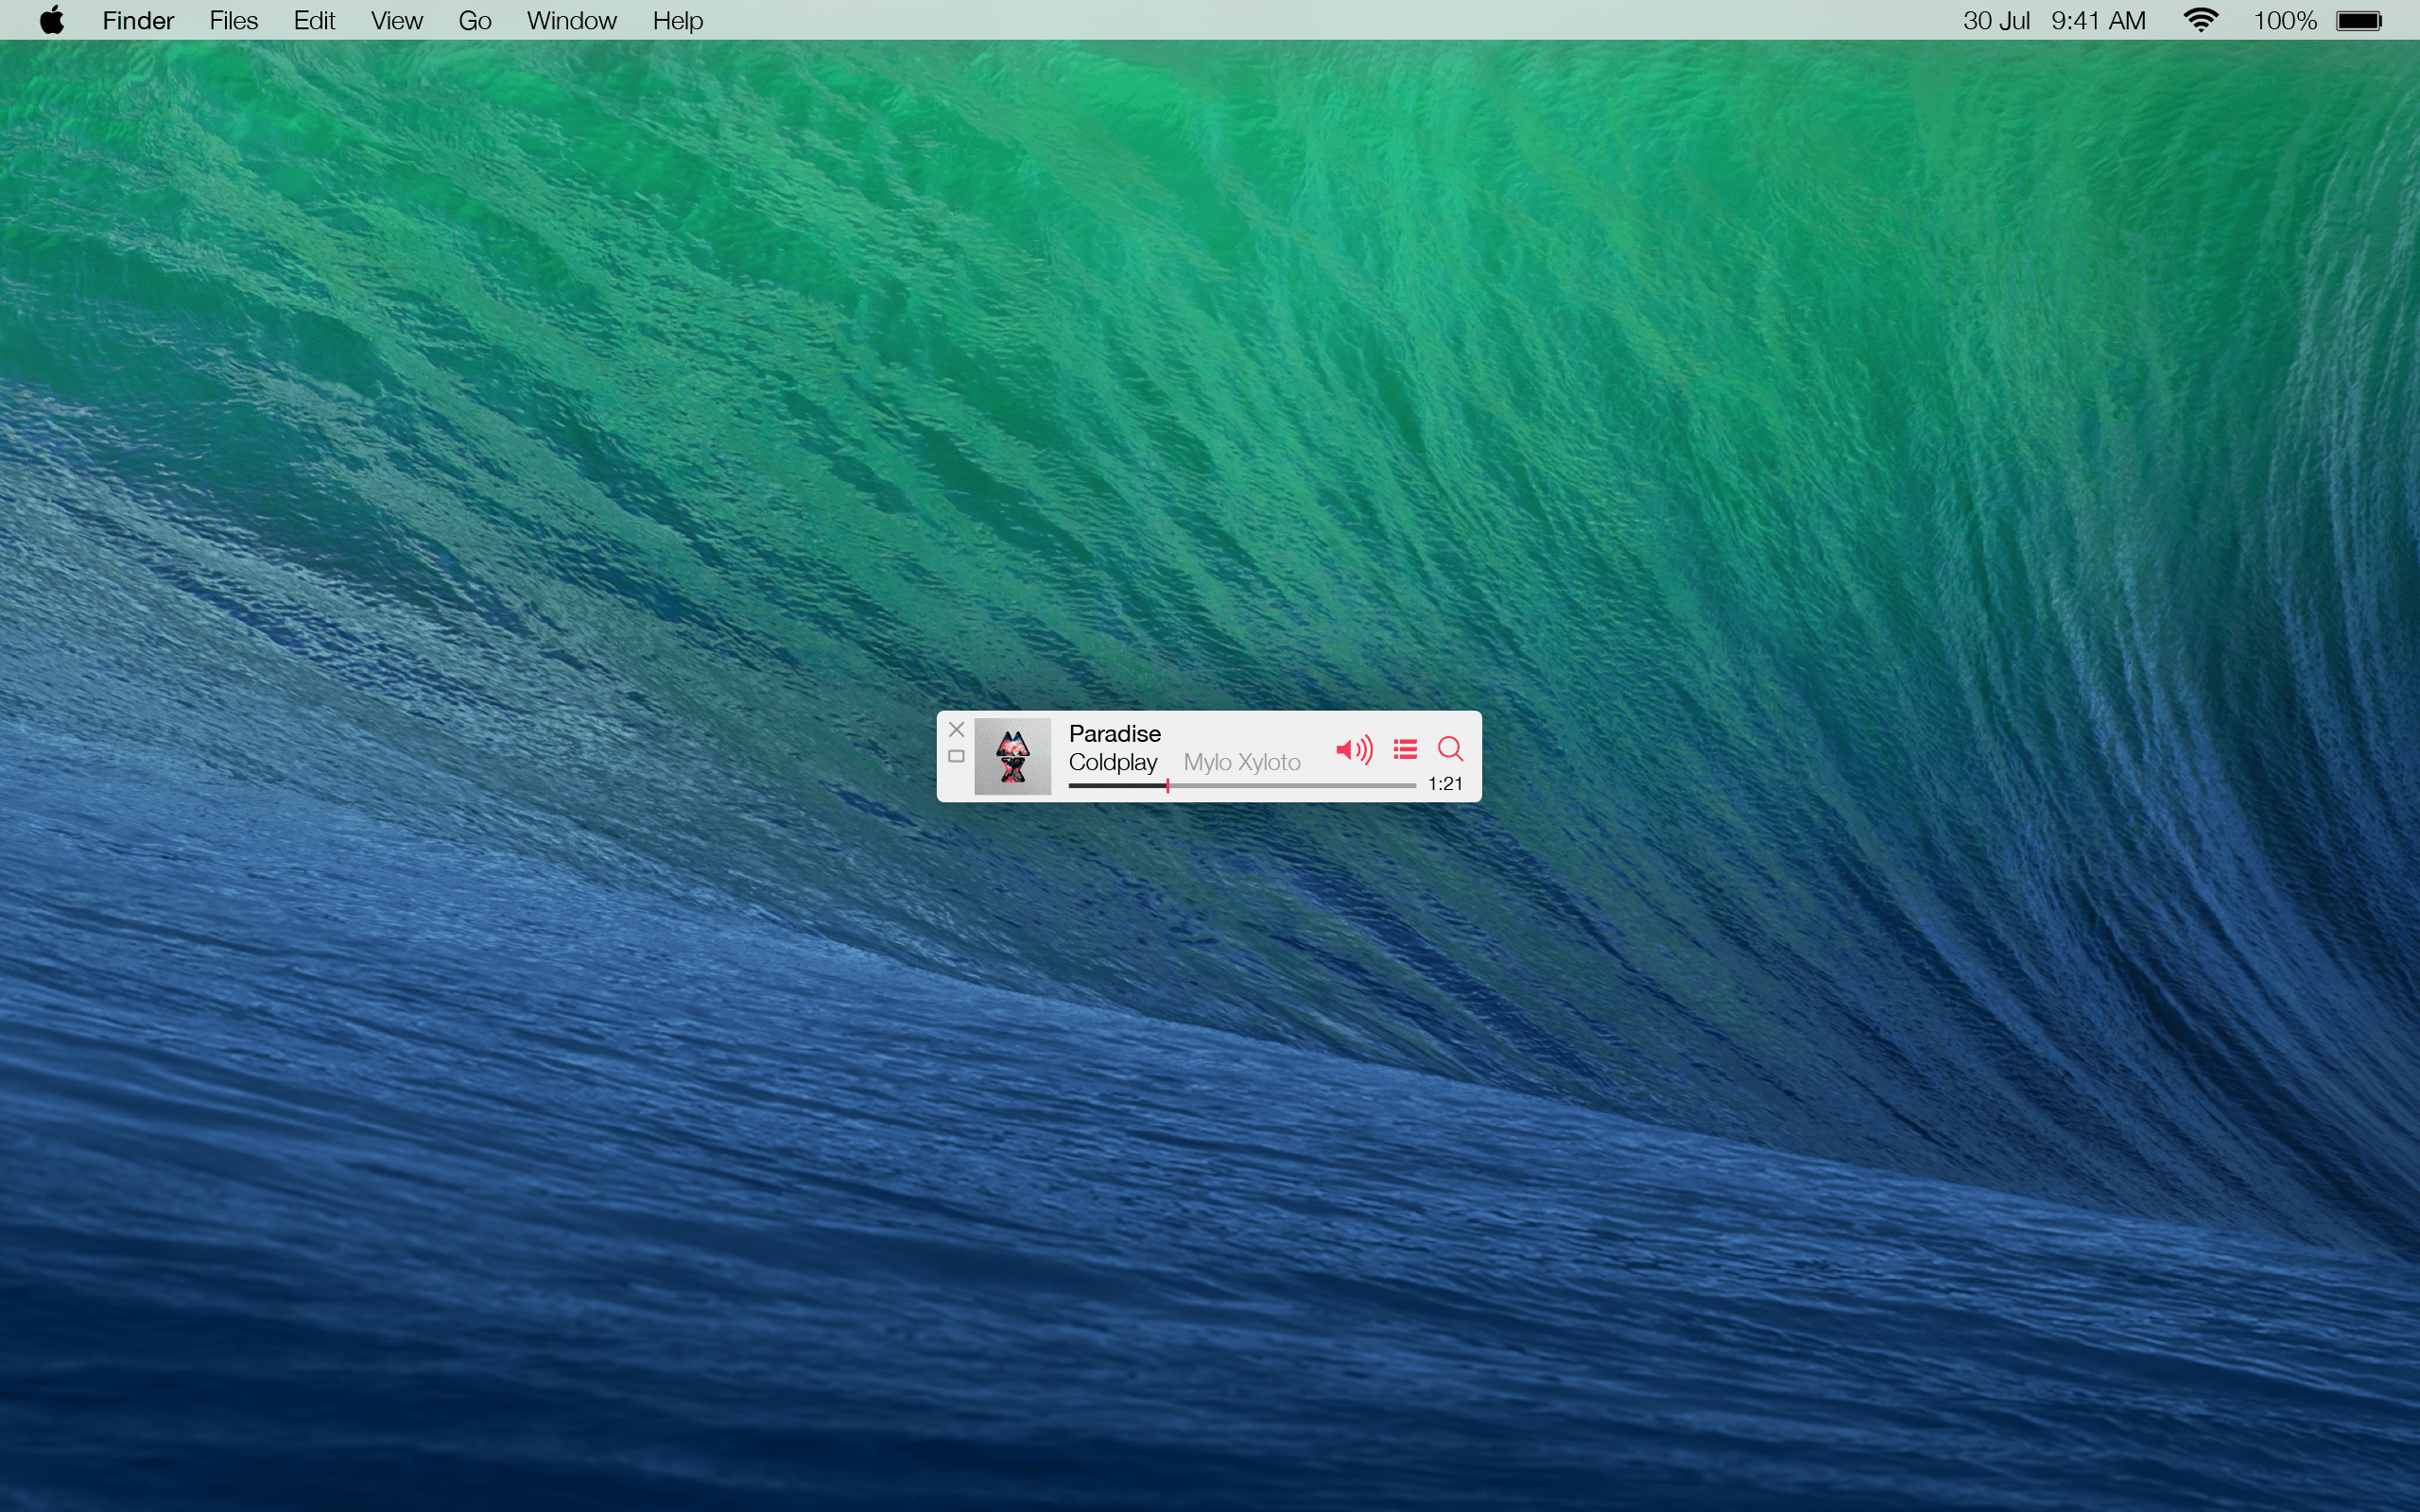Click the artist name Coldplay
The height and width of the screenshot is (1512, 2420).
(1112, 762)
